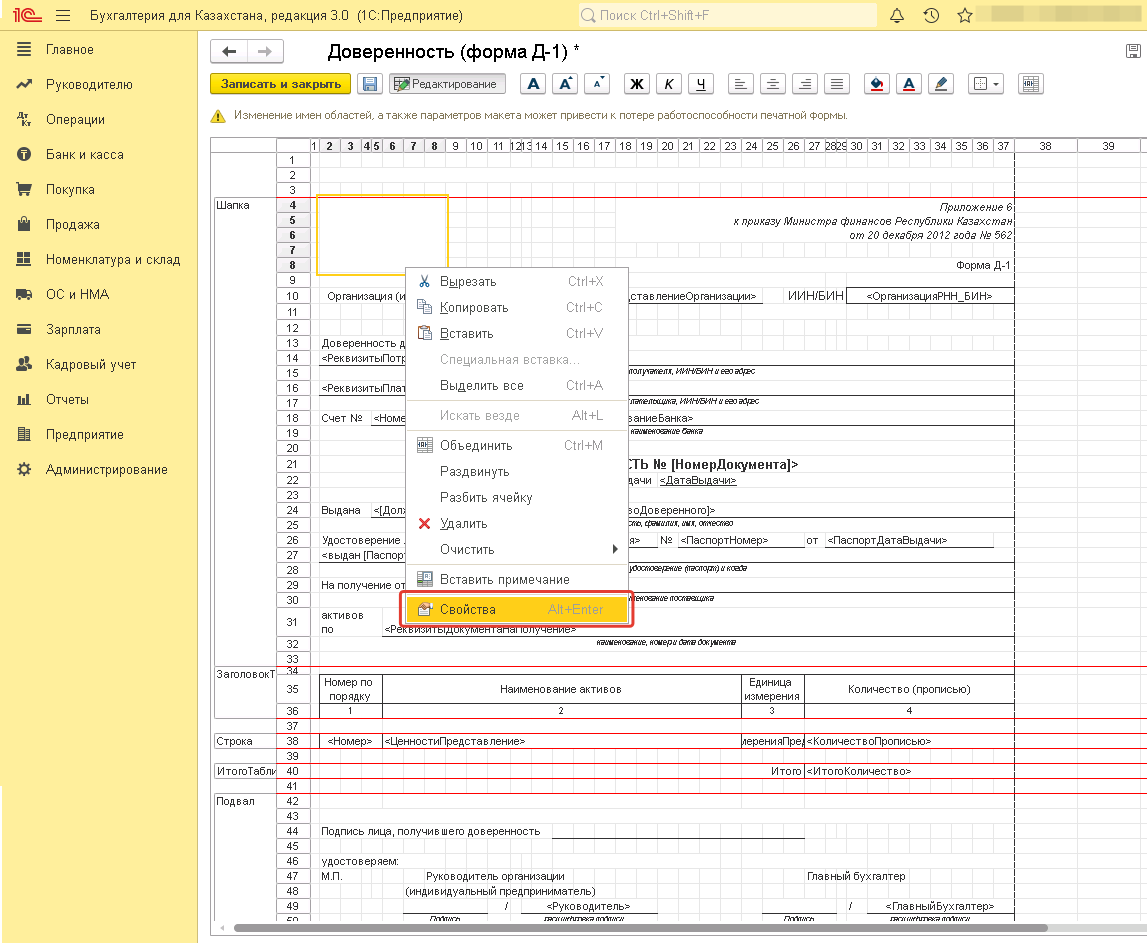
Task: Pick the text color
Action: point(909,84)
